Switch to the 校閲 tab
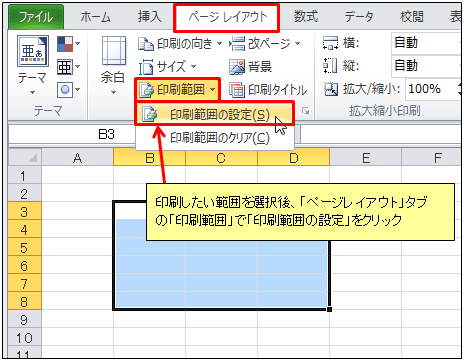Screen dimensions: 464x361 tap(412, 17)
